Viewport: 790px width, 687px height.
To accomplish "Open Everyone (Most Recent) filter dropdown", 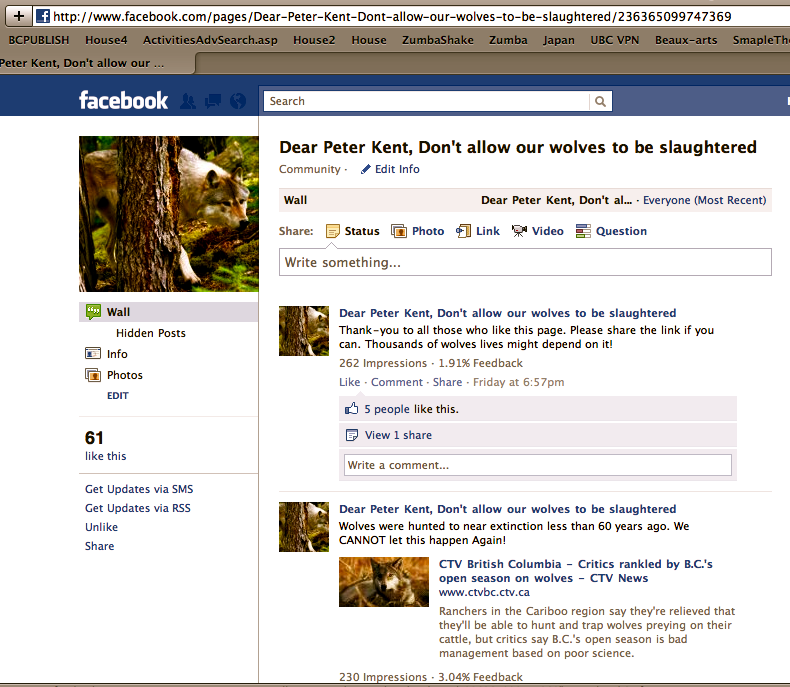I will (704, 200).
